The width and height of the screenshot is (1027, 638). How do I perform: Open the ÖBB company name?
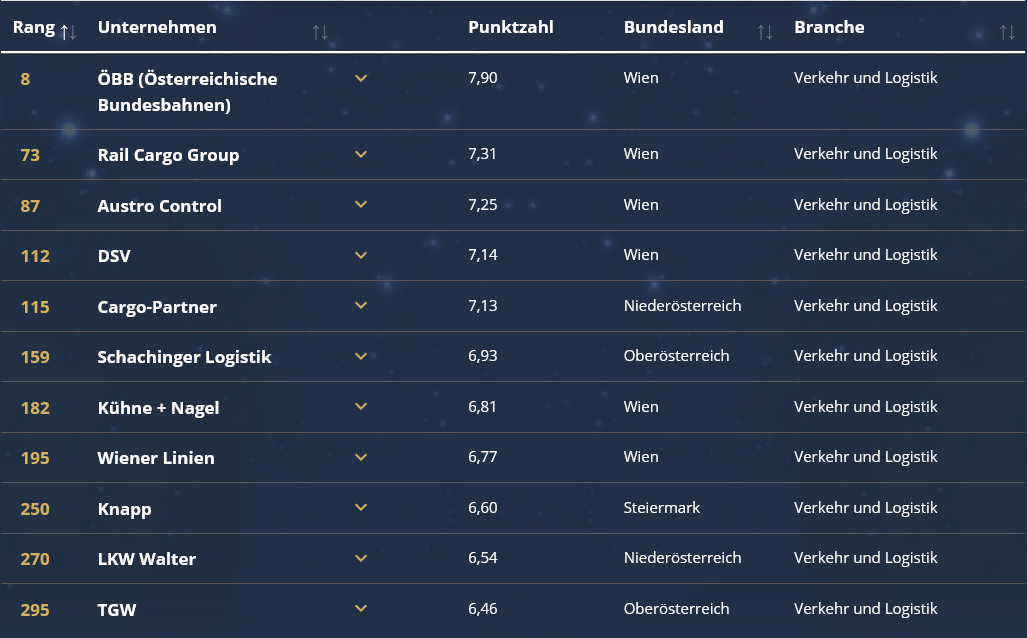coord(187,92)
